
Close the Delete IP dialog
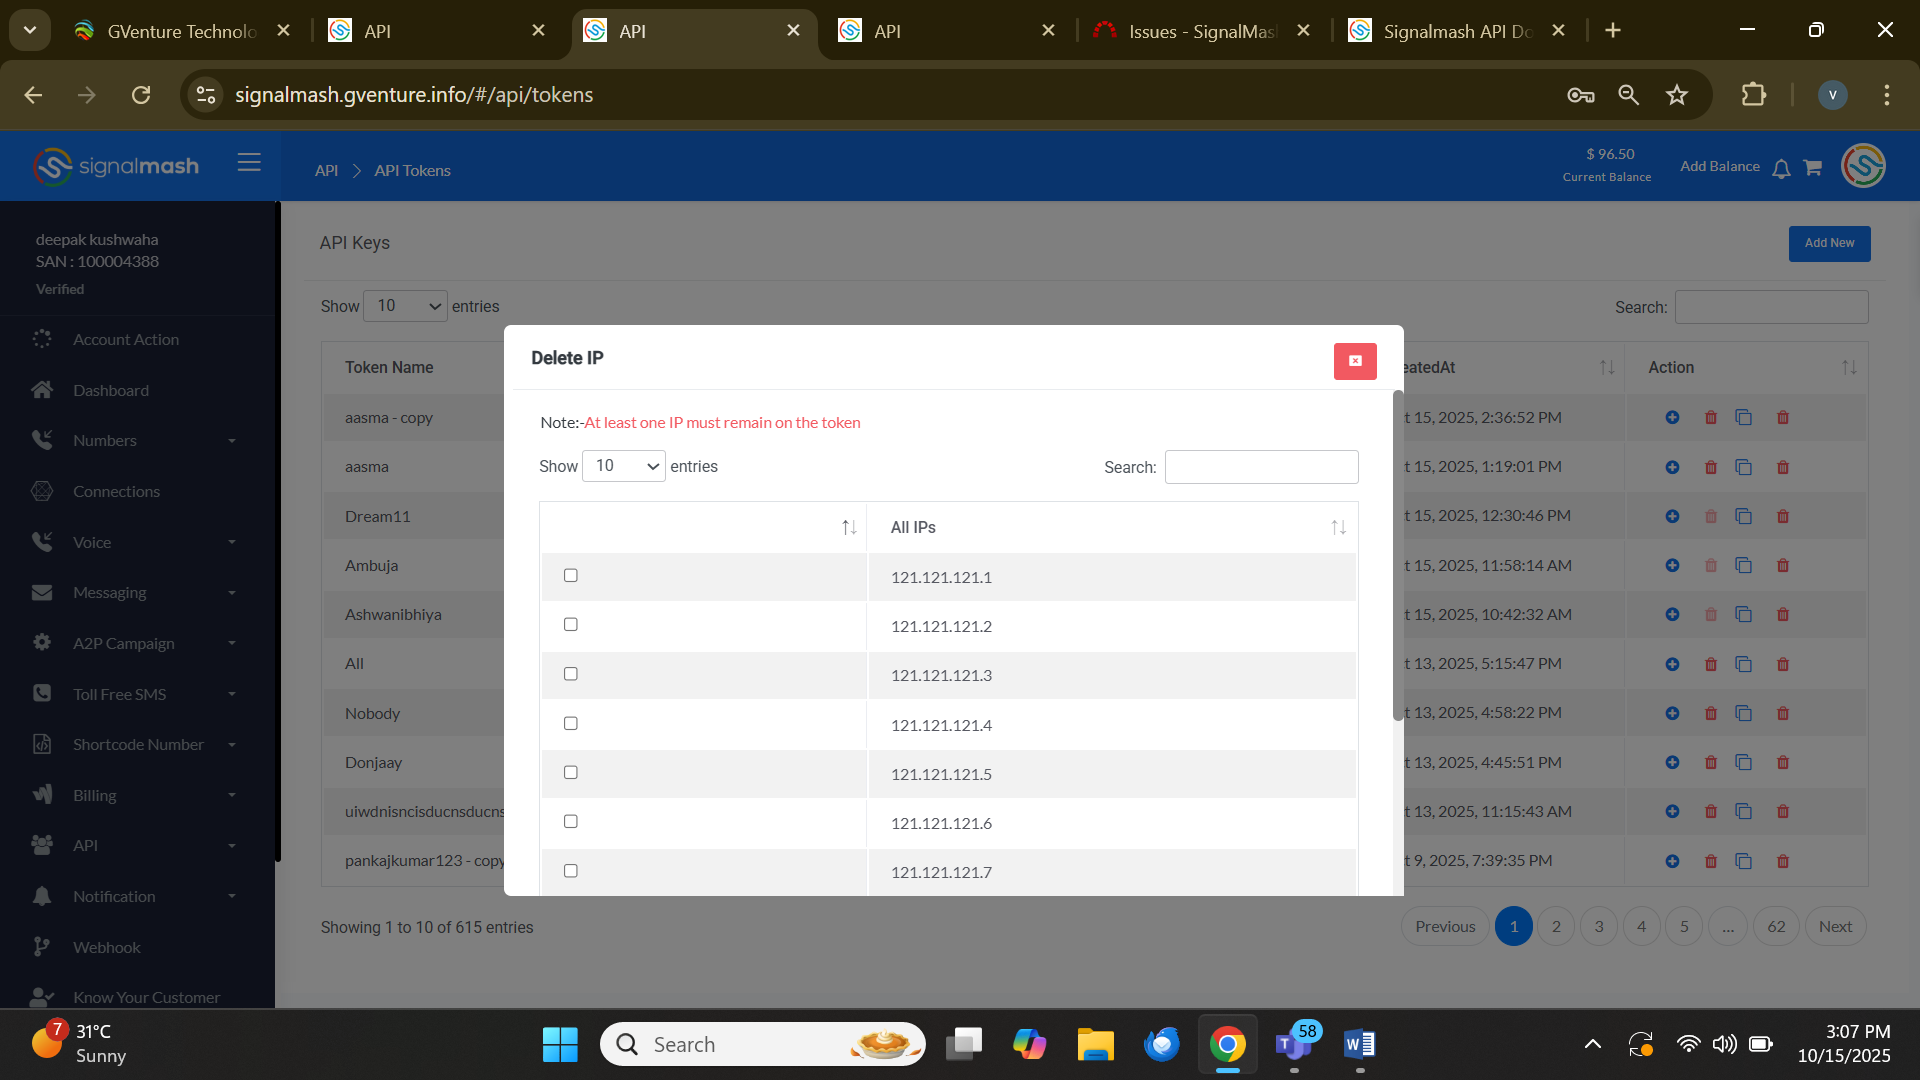click(1354, 361)
